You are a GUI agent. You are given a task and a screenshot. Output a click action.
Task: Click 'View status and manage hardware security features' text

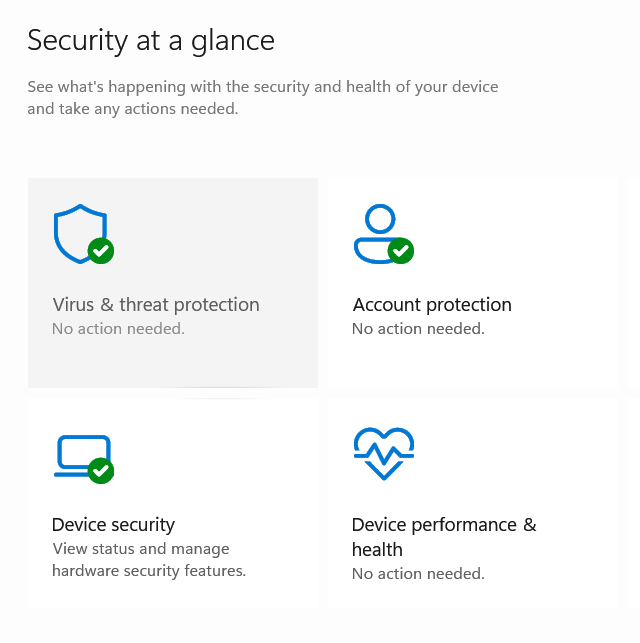[x=148, y=560]
